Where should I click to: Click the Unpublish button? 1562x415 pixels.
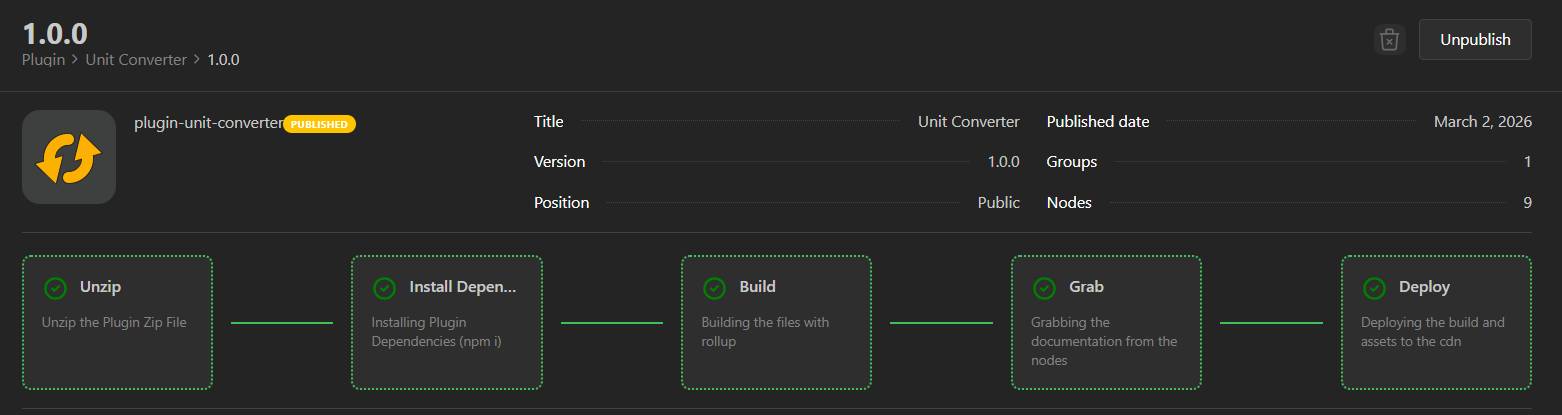coord(1474,40)
